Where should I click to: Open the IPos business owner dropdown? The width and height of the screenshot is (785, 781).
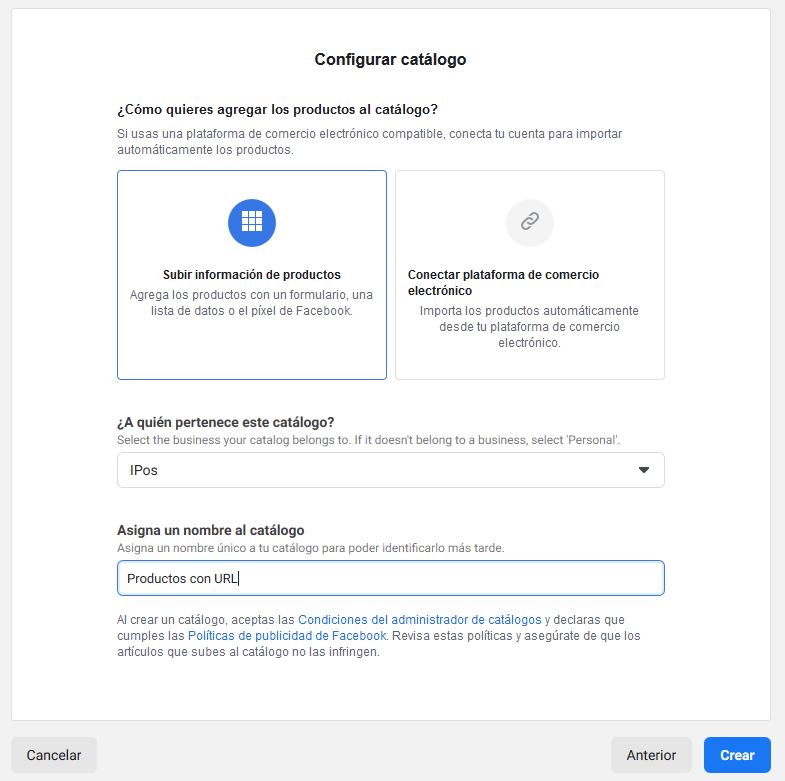point(390,470)
